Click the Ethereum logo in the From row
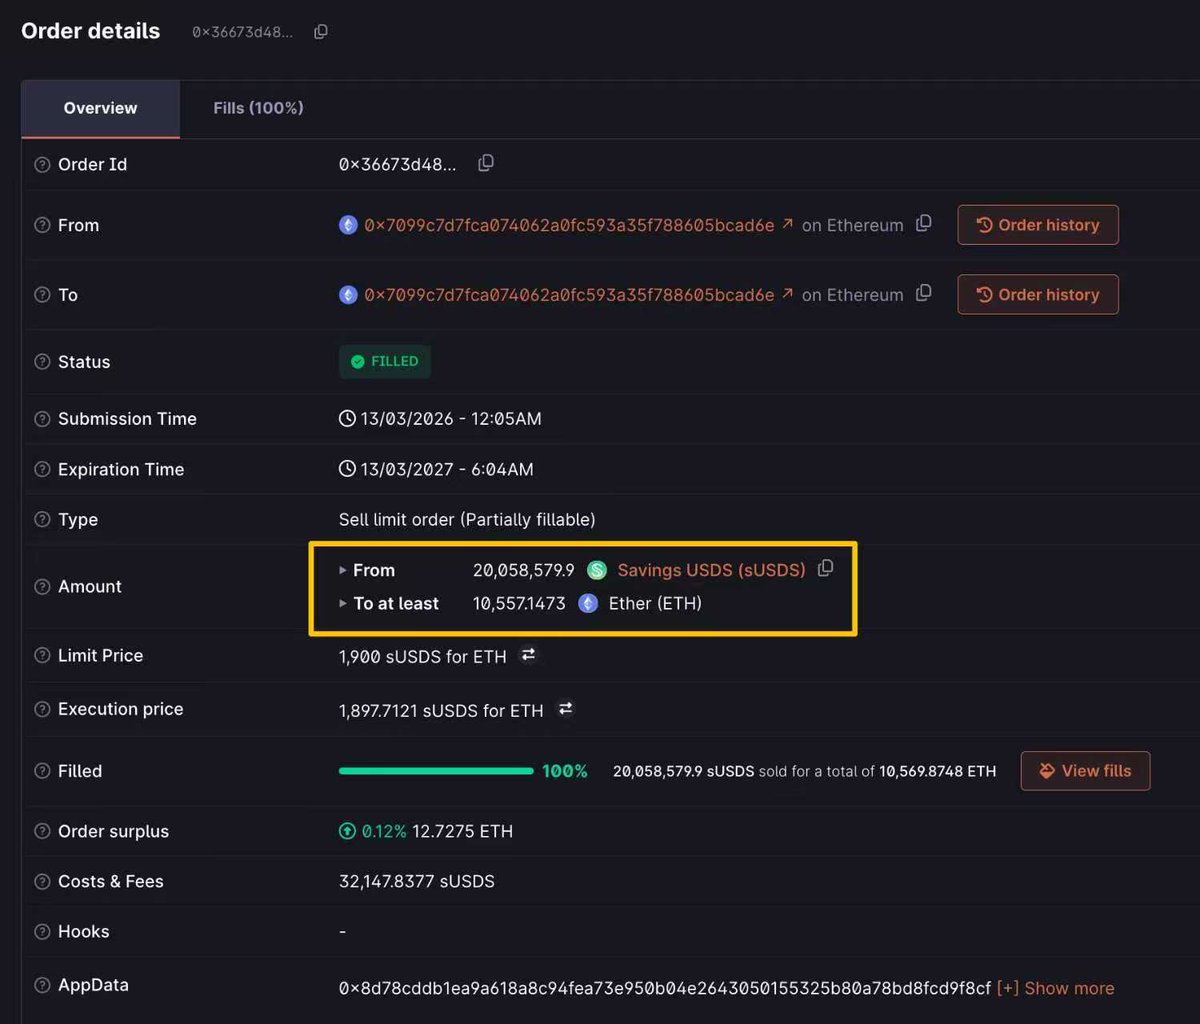The width and height of the screenshot is (1200, 1024). click(x=348, y=225)
